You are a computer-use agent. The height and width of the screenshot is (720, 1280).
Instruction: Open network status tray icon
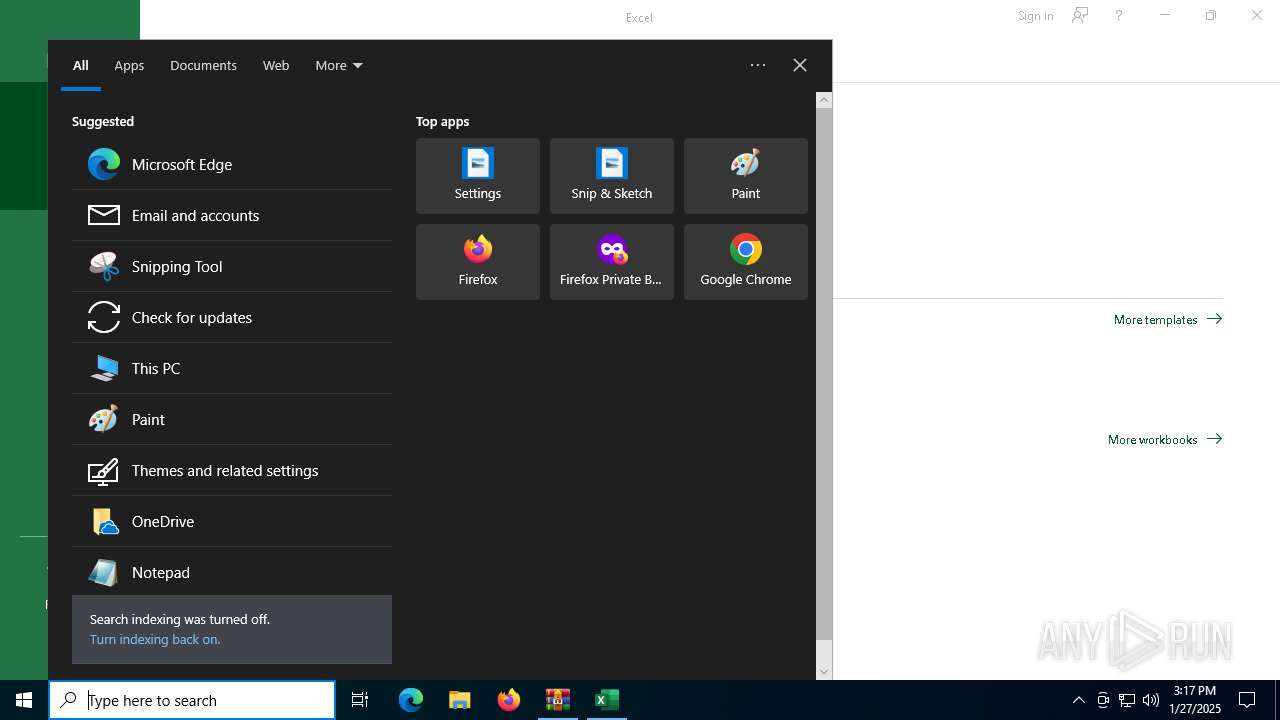(1127, 700)
